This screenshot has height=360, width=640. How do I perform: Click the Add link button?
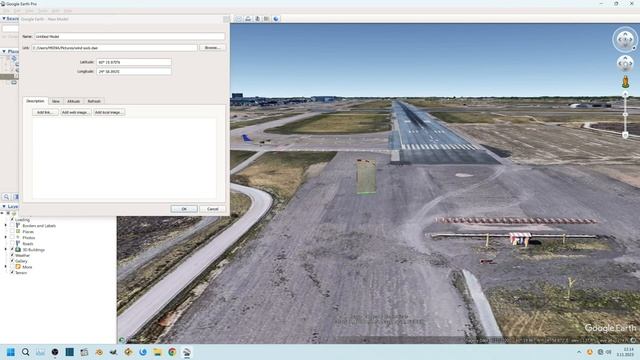tap(45, 112)
